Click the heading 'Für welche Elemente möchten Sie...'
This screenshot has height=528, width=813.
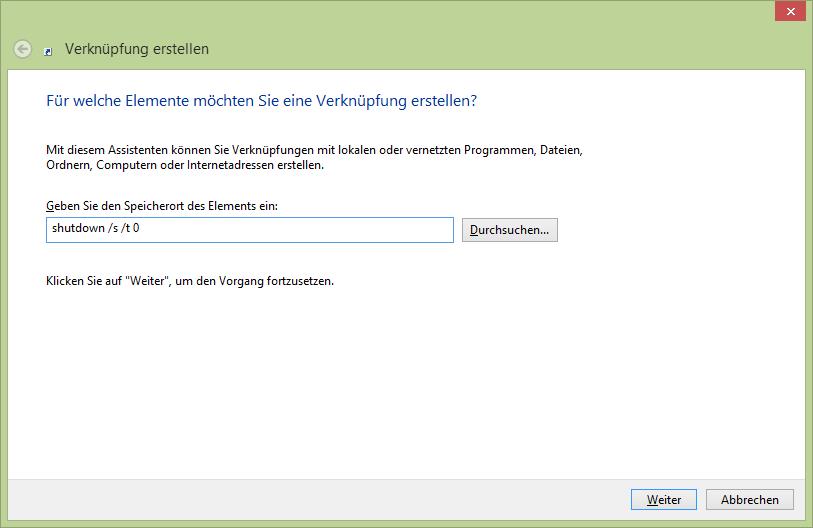(x=261, y=101)
